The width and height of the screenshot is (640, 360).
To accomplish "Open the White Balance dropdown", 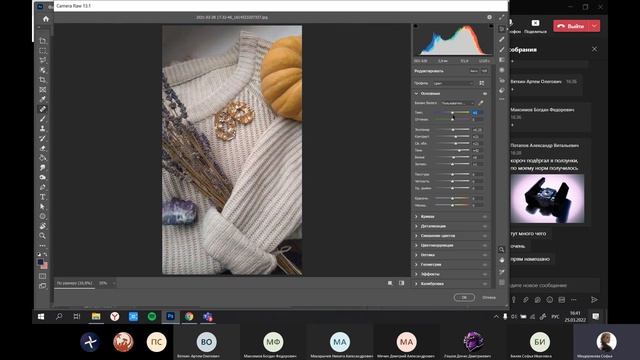I will click(457, 103).
